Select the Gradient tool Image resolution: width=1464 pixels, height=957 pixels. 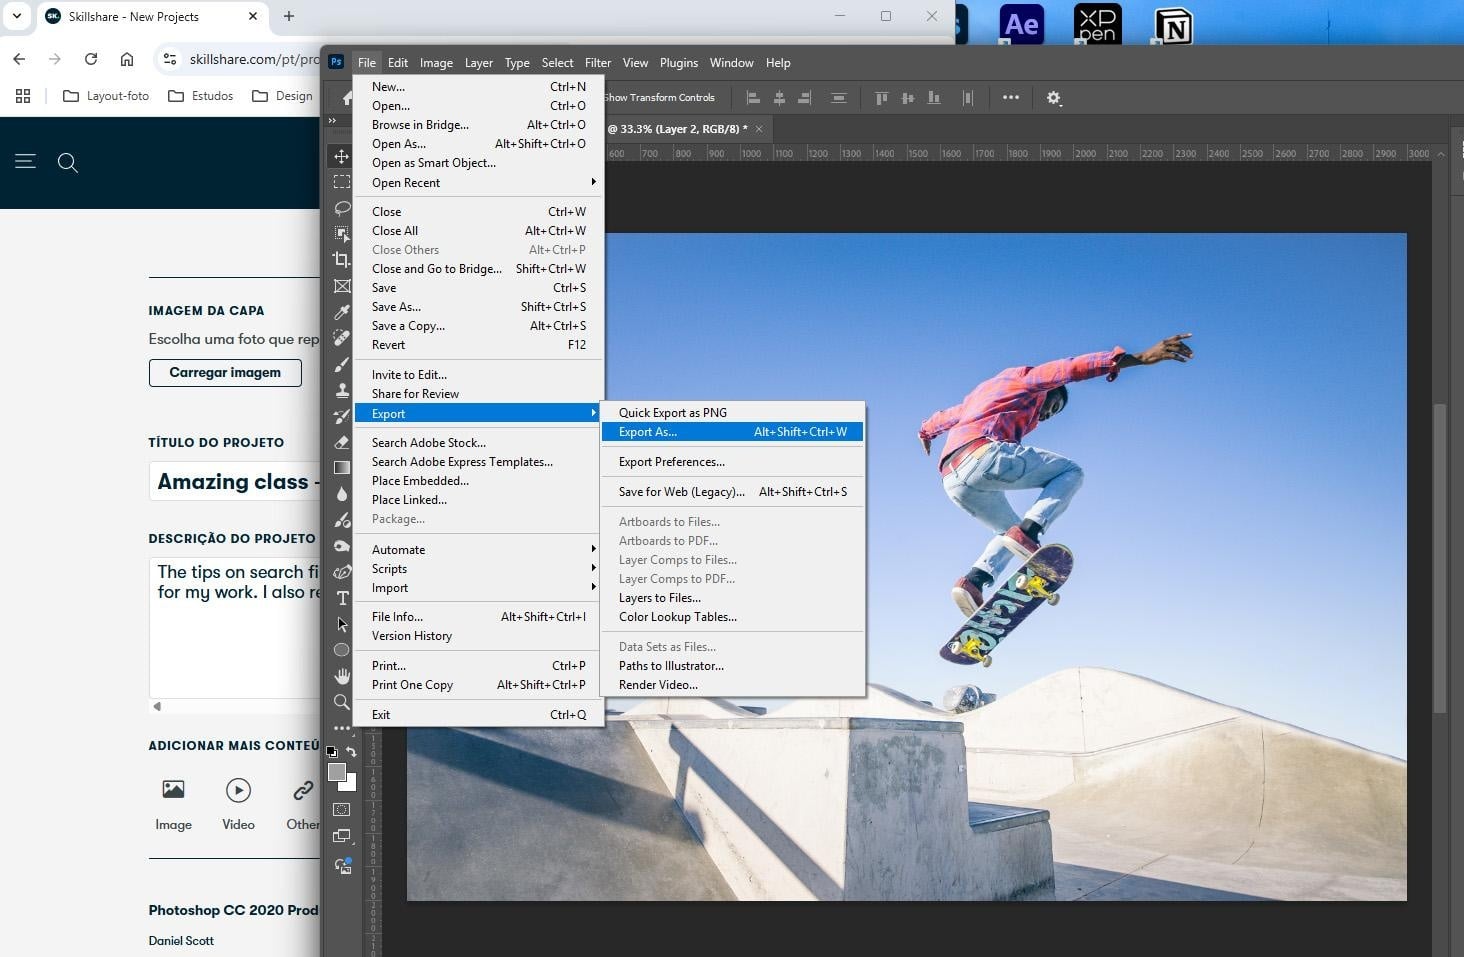pos(342,468)
